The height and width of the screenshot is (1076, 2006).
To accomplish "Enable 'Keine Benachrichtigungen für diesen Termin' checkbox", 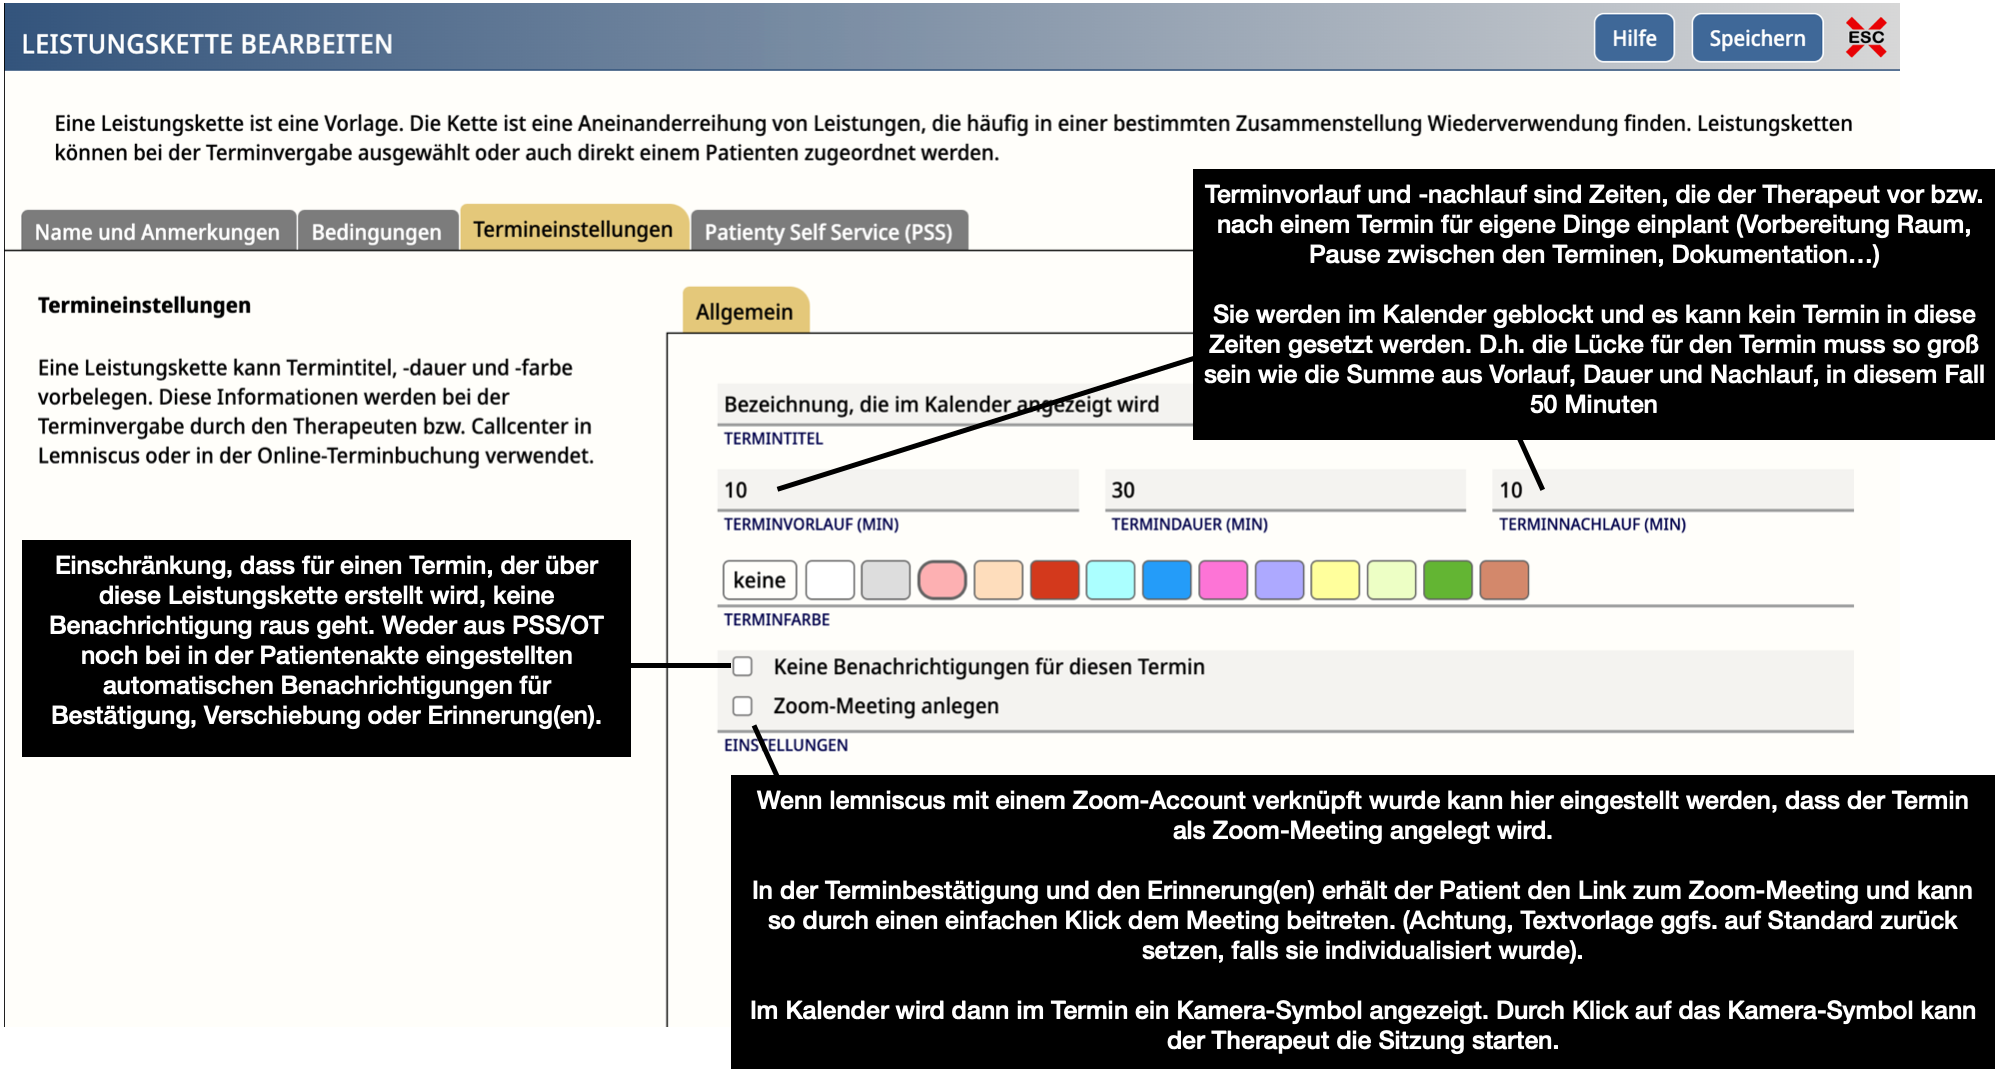I will 742,666.
